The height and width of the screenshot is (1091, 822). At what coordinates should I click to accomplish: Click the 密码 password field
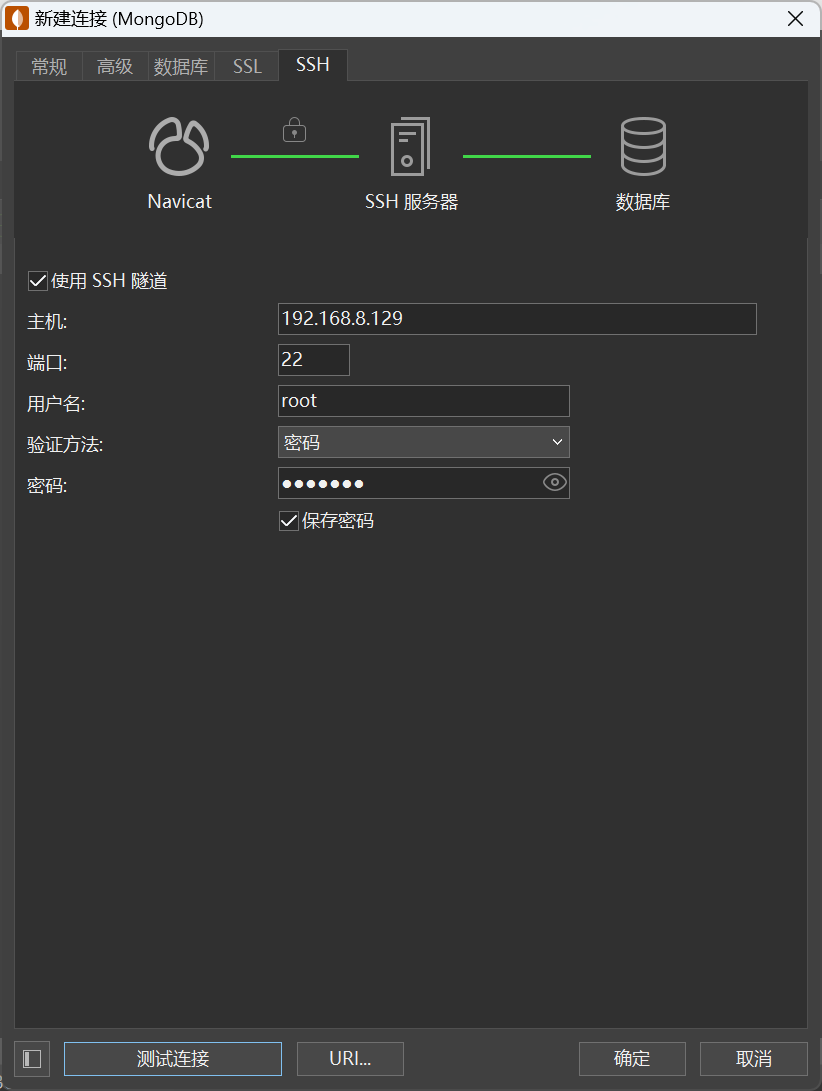coord(424,483)
